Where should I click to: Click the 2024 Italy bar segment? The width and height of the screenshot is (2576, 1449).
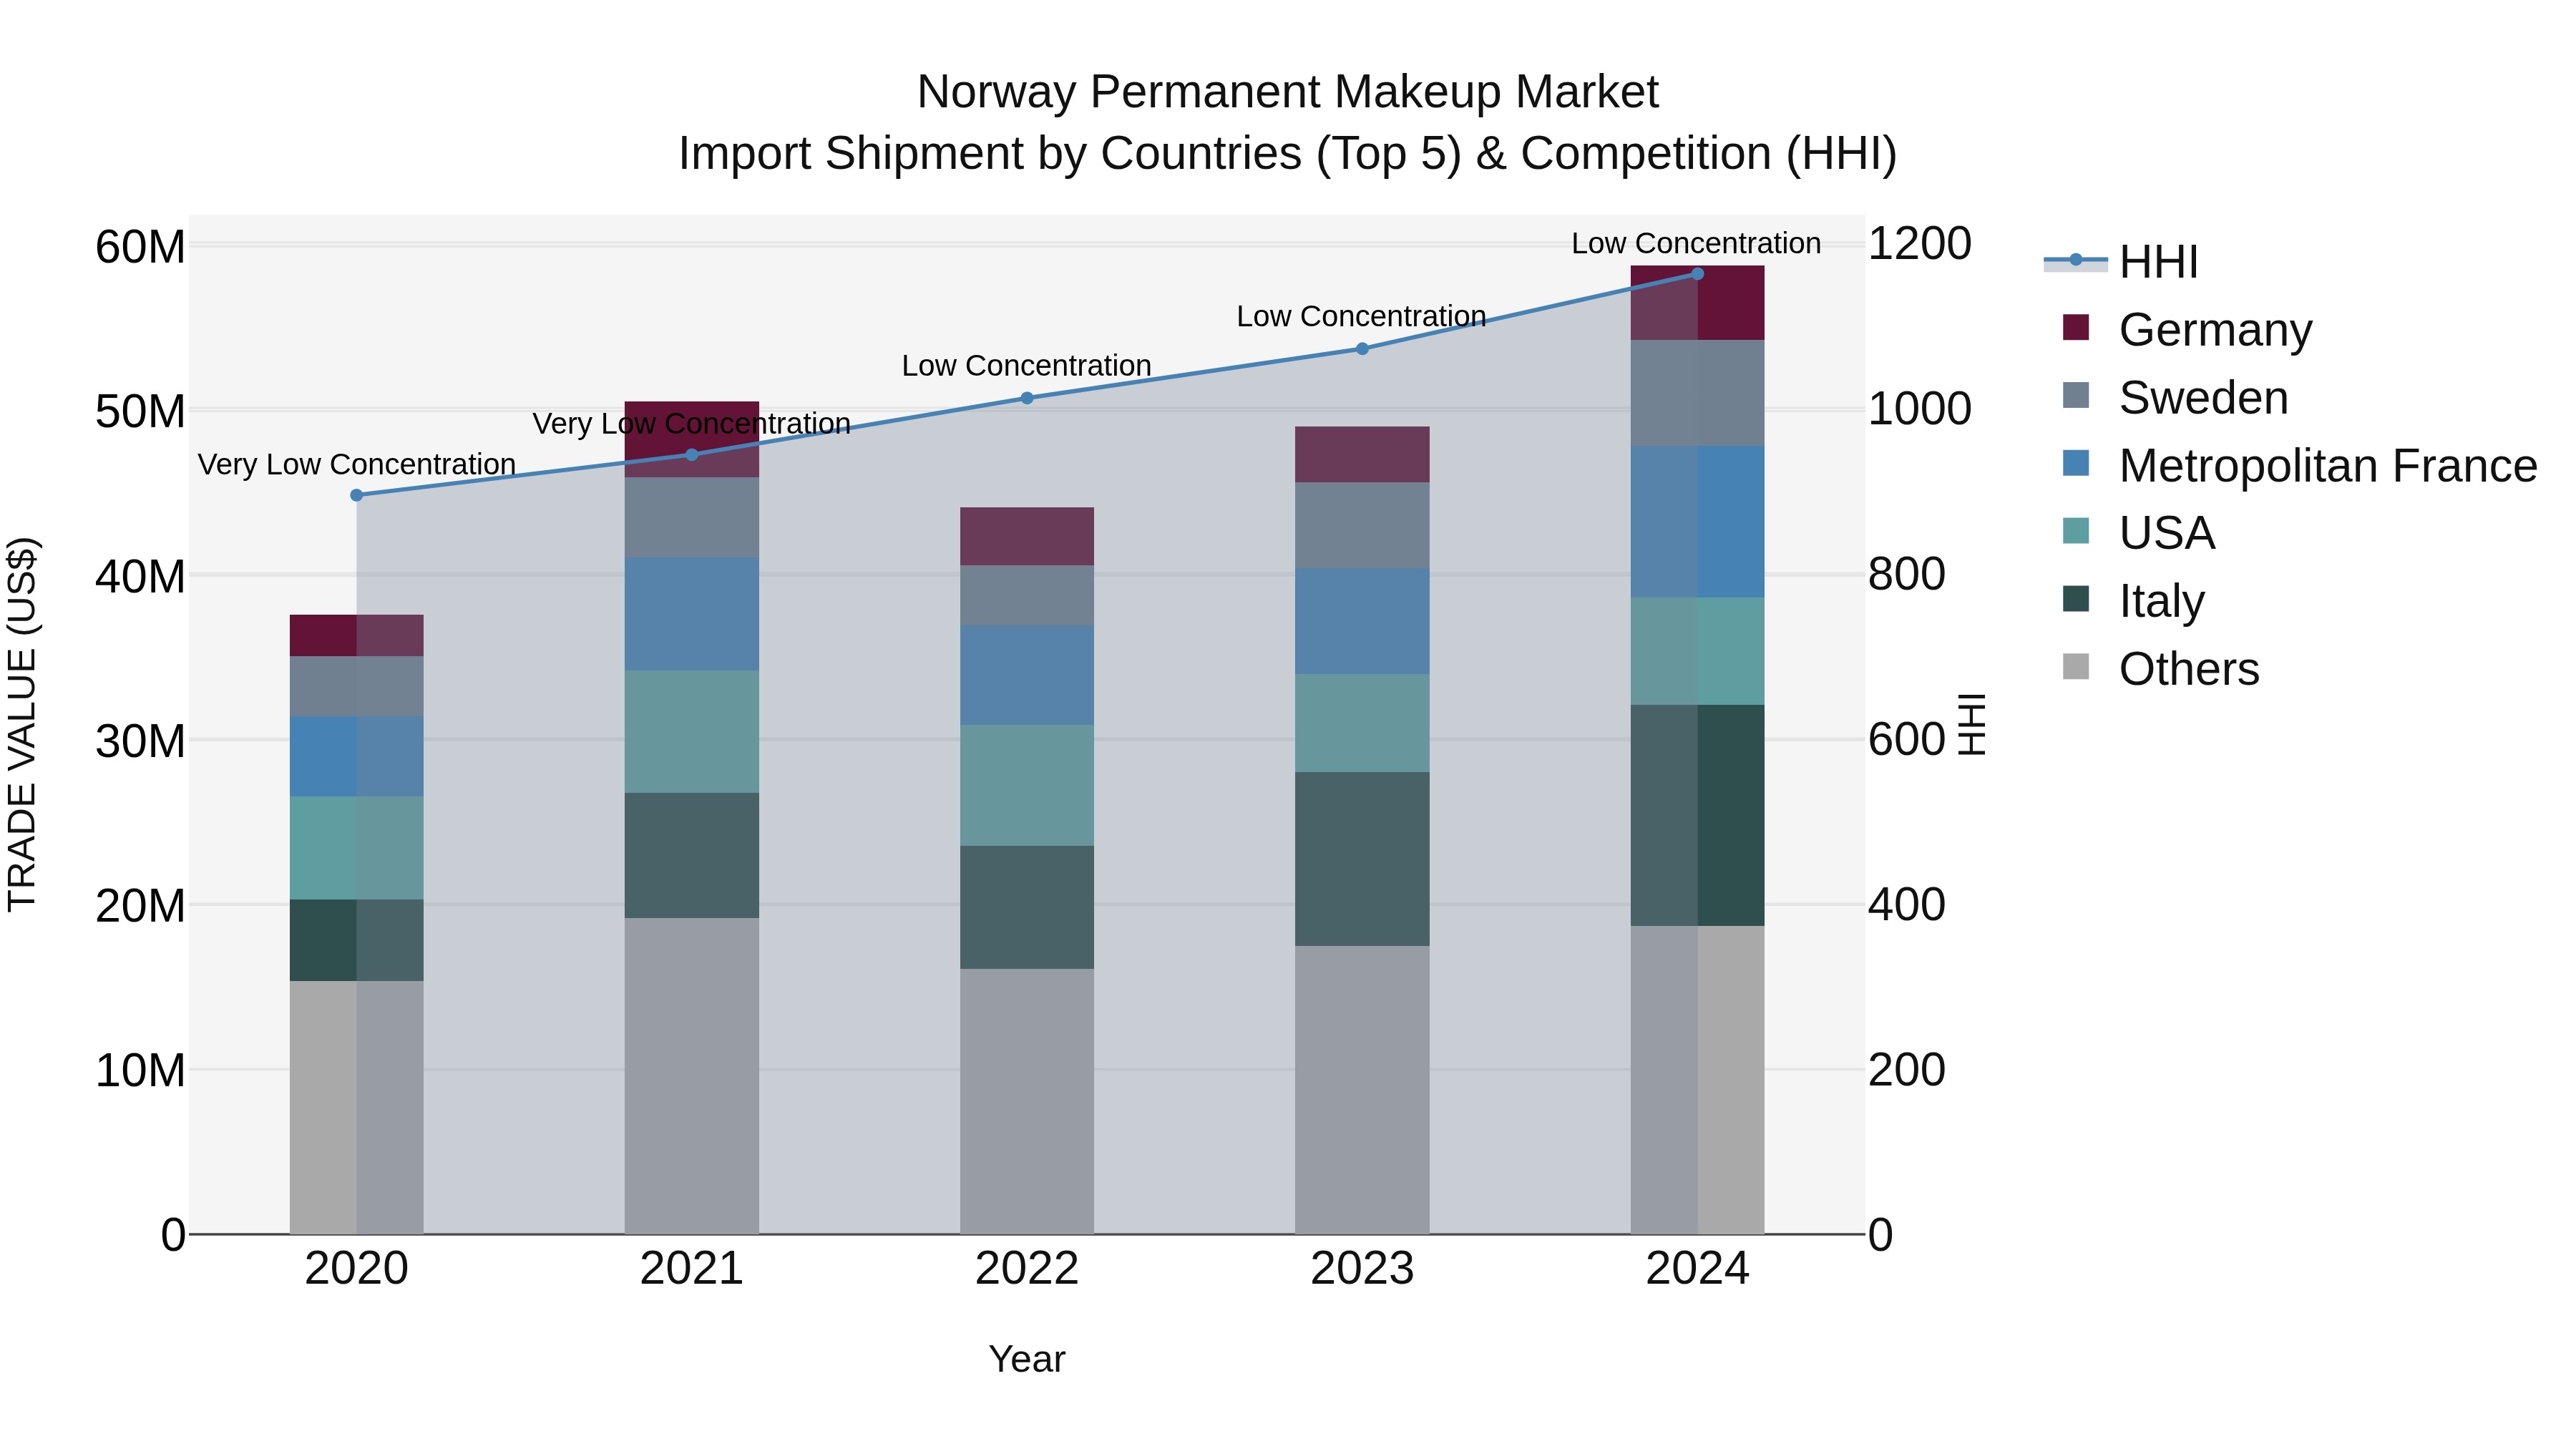(1697, 815)
